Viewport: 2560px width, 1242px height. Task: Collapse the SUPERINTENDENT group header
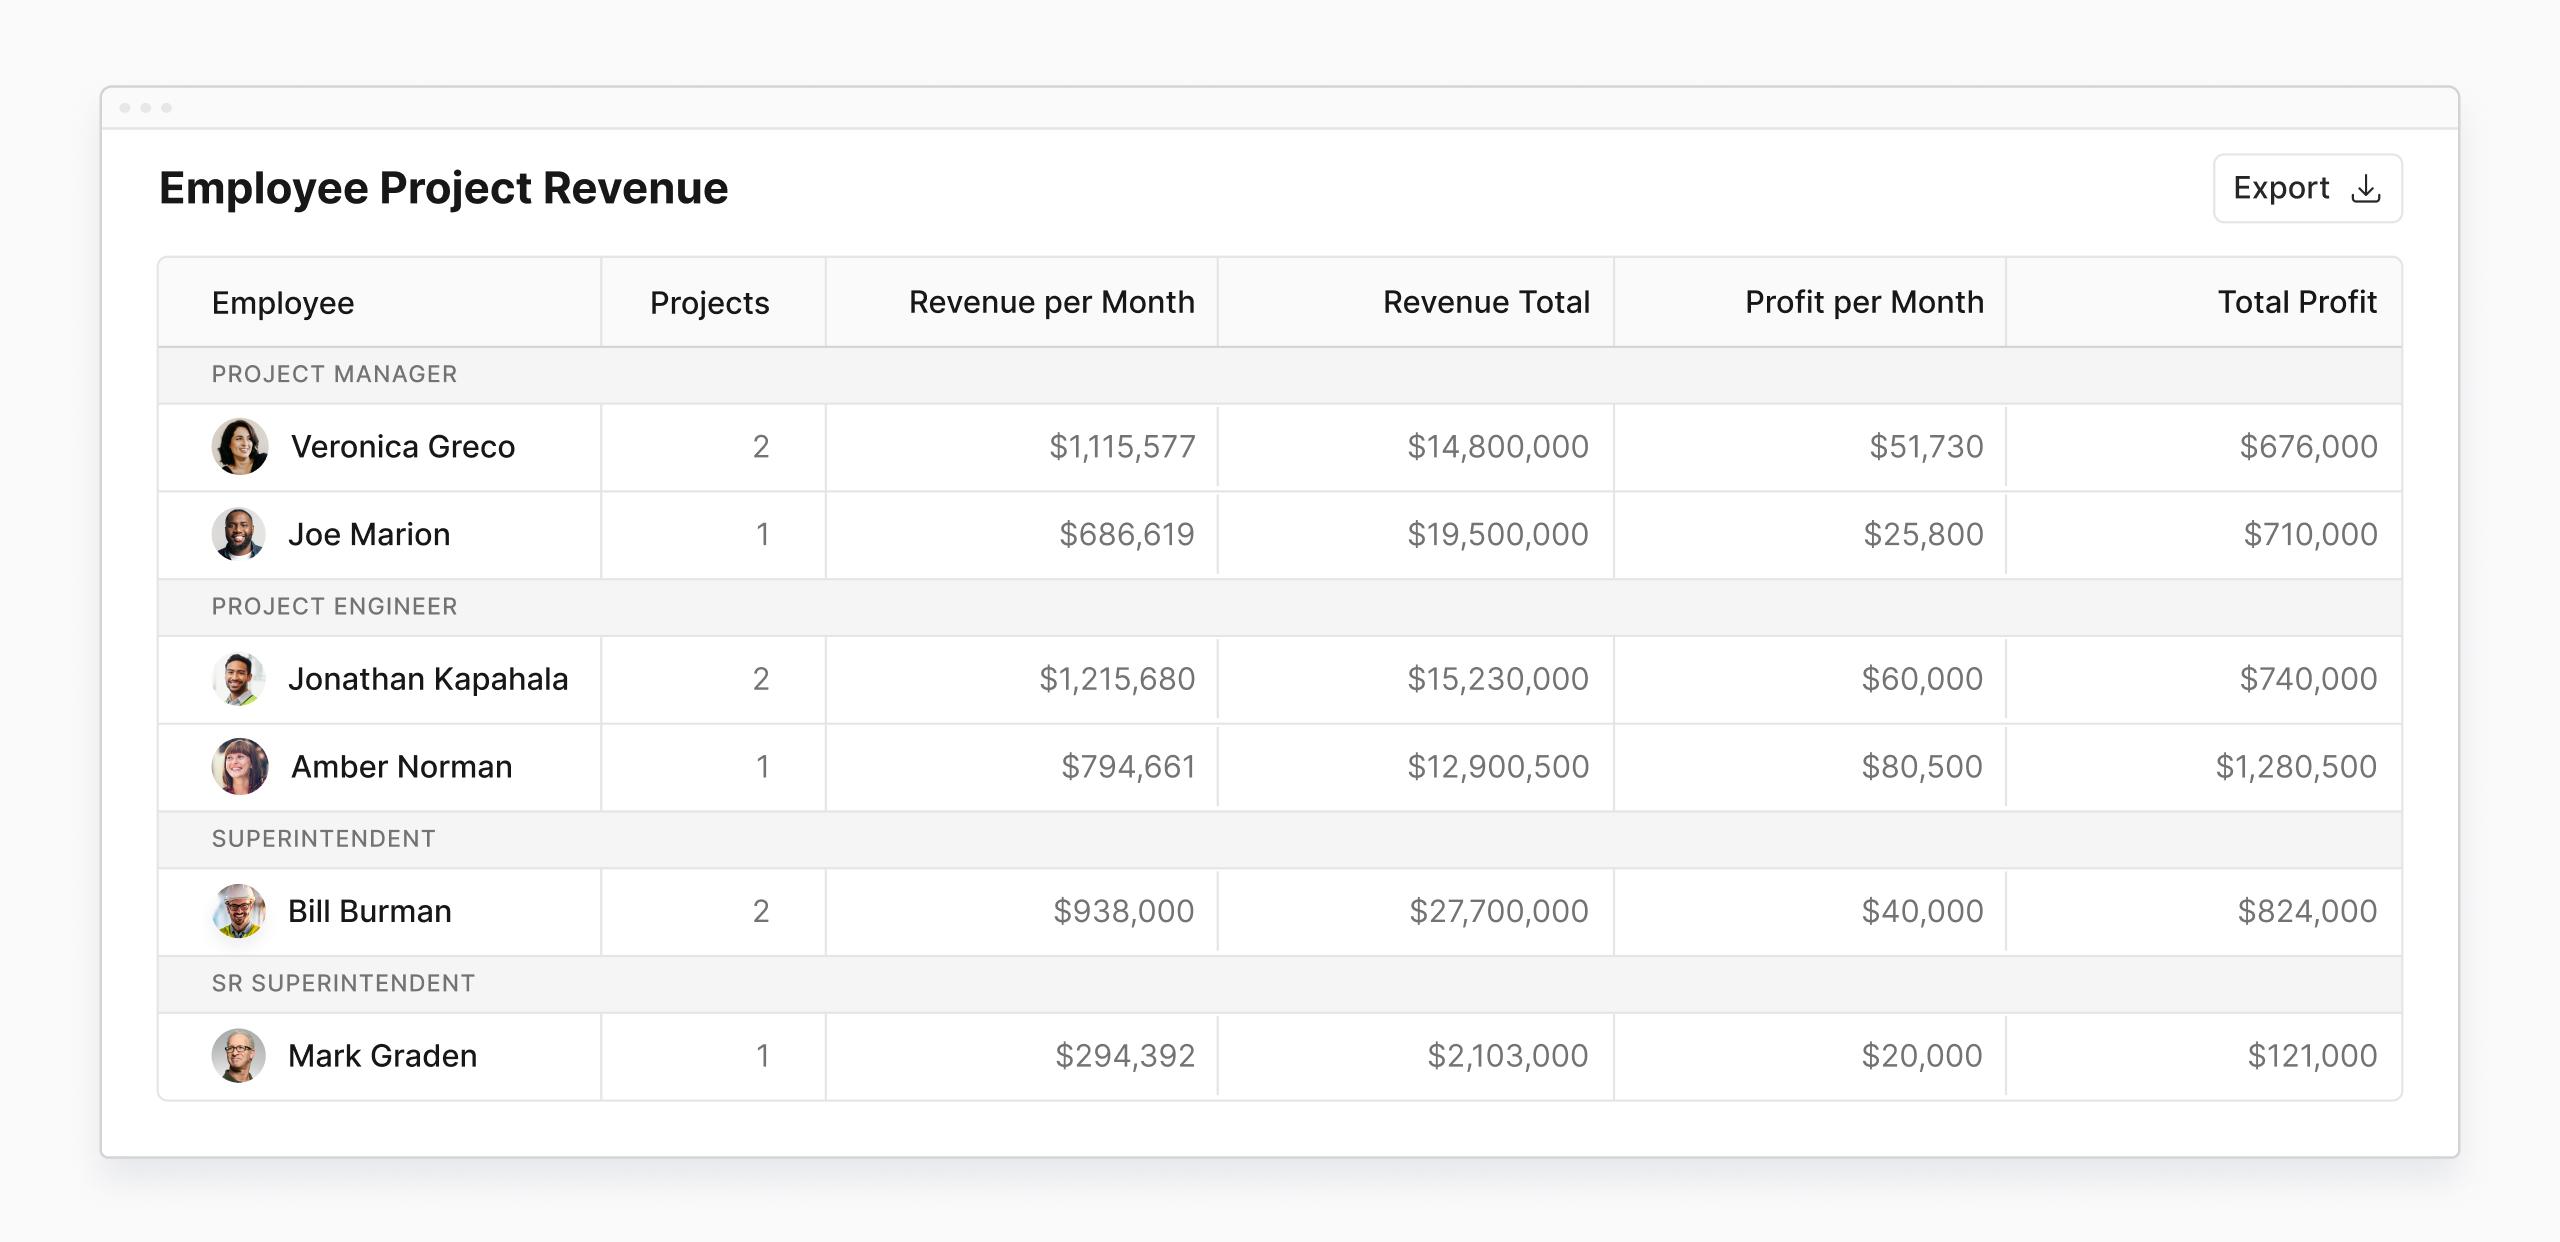point(324,838)
